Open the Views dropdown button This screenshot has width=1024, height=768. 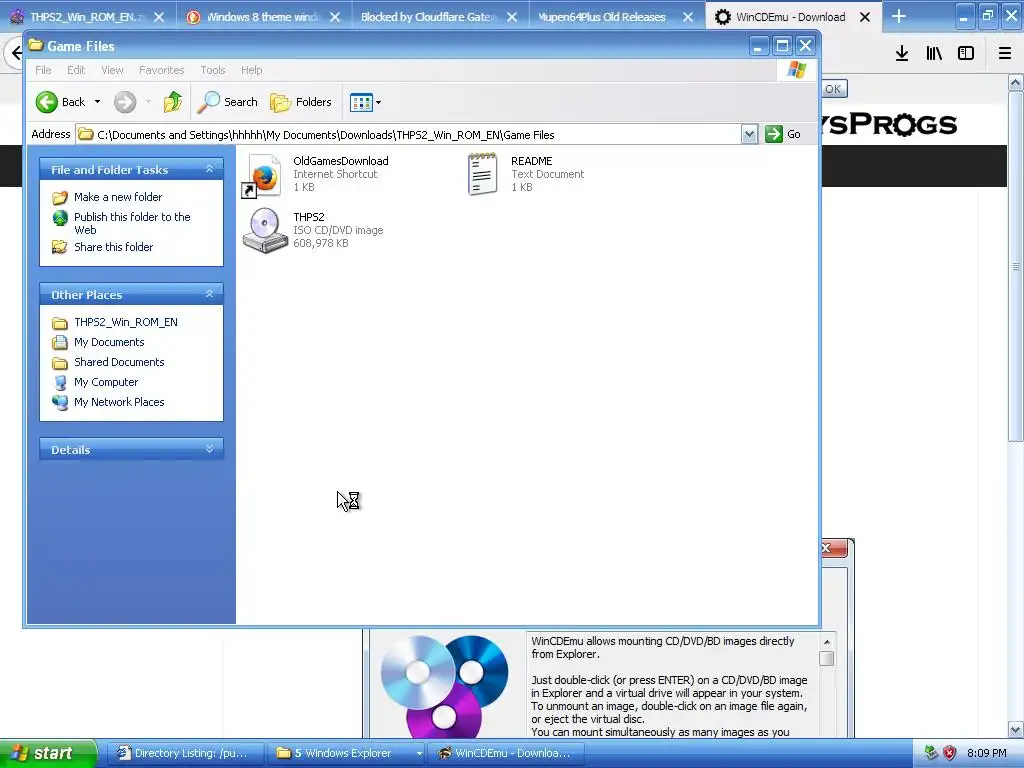(x=365, y=102)
